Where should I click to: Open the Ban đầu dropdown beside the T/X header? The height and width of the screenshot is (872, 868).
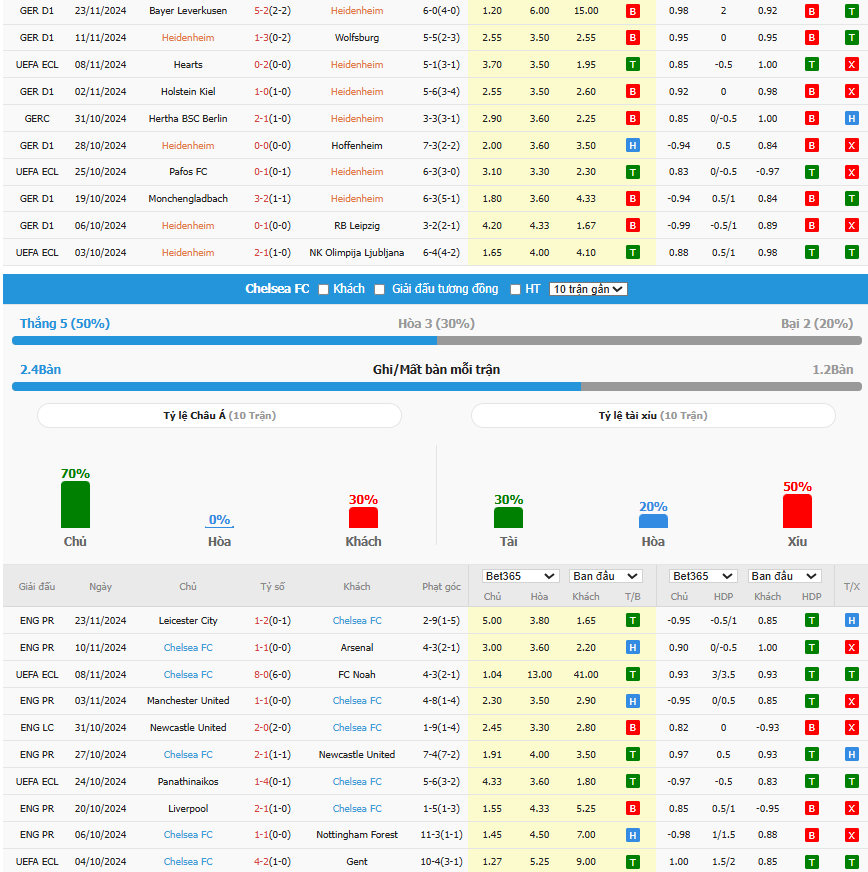tap(784, 576)
